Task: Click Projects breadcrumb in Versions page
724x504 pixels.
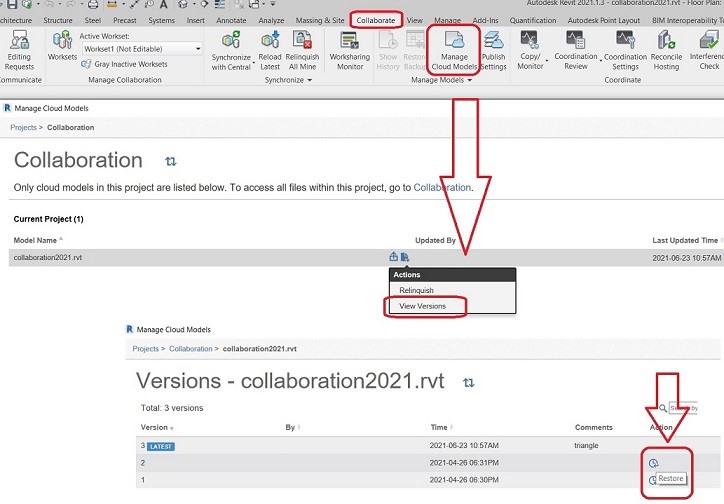Action: [145, 348]
